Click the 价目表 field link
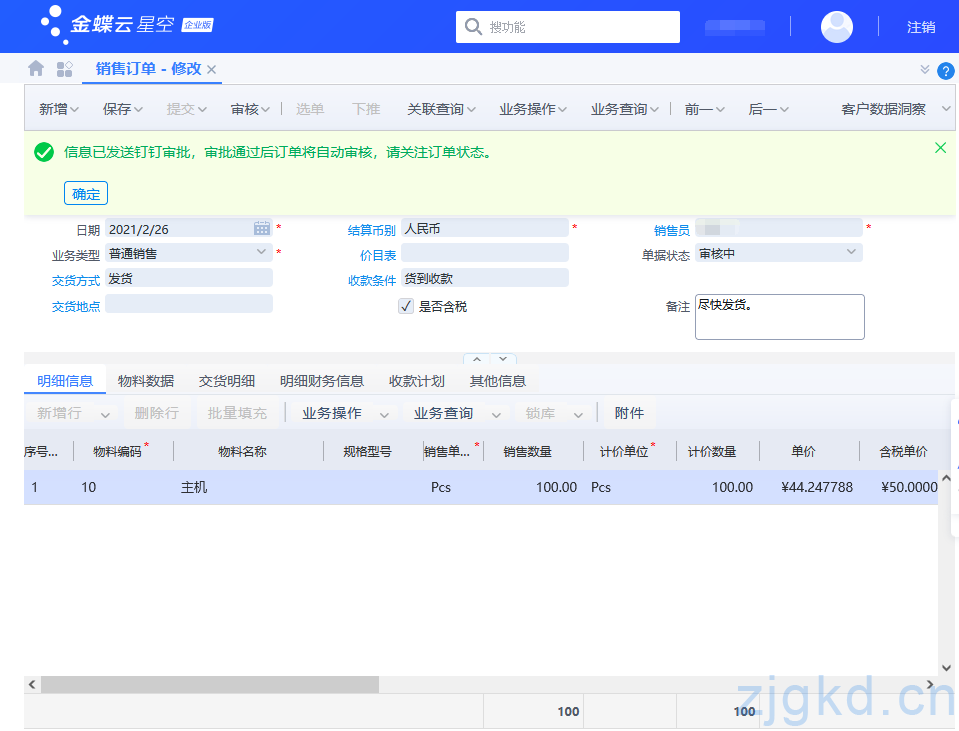 pos(377,255)
